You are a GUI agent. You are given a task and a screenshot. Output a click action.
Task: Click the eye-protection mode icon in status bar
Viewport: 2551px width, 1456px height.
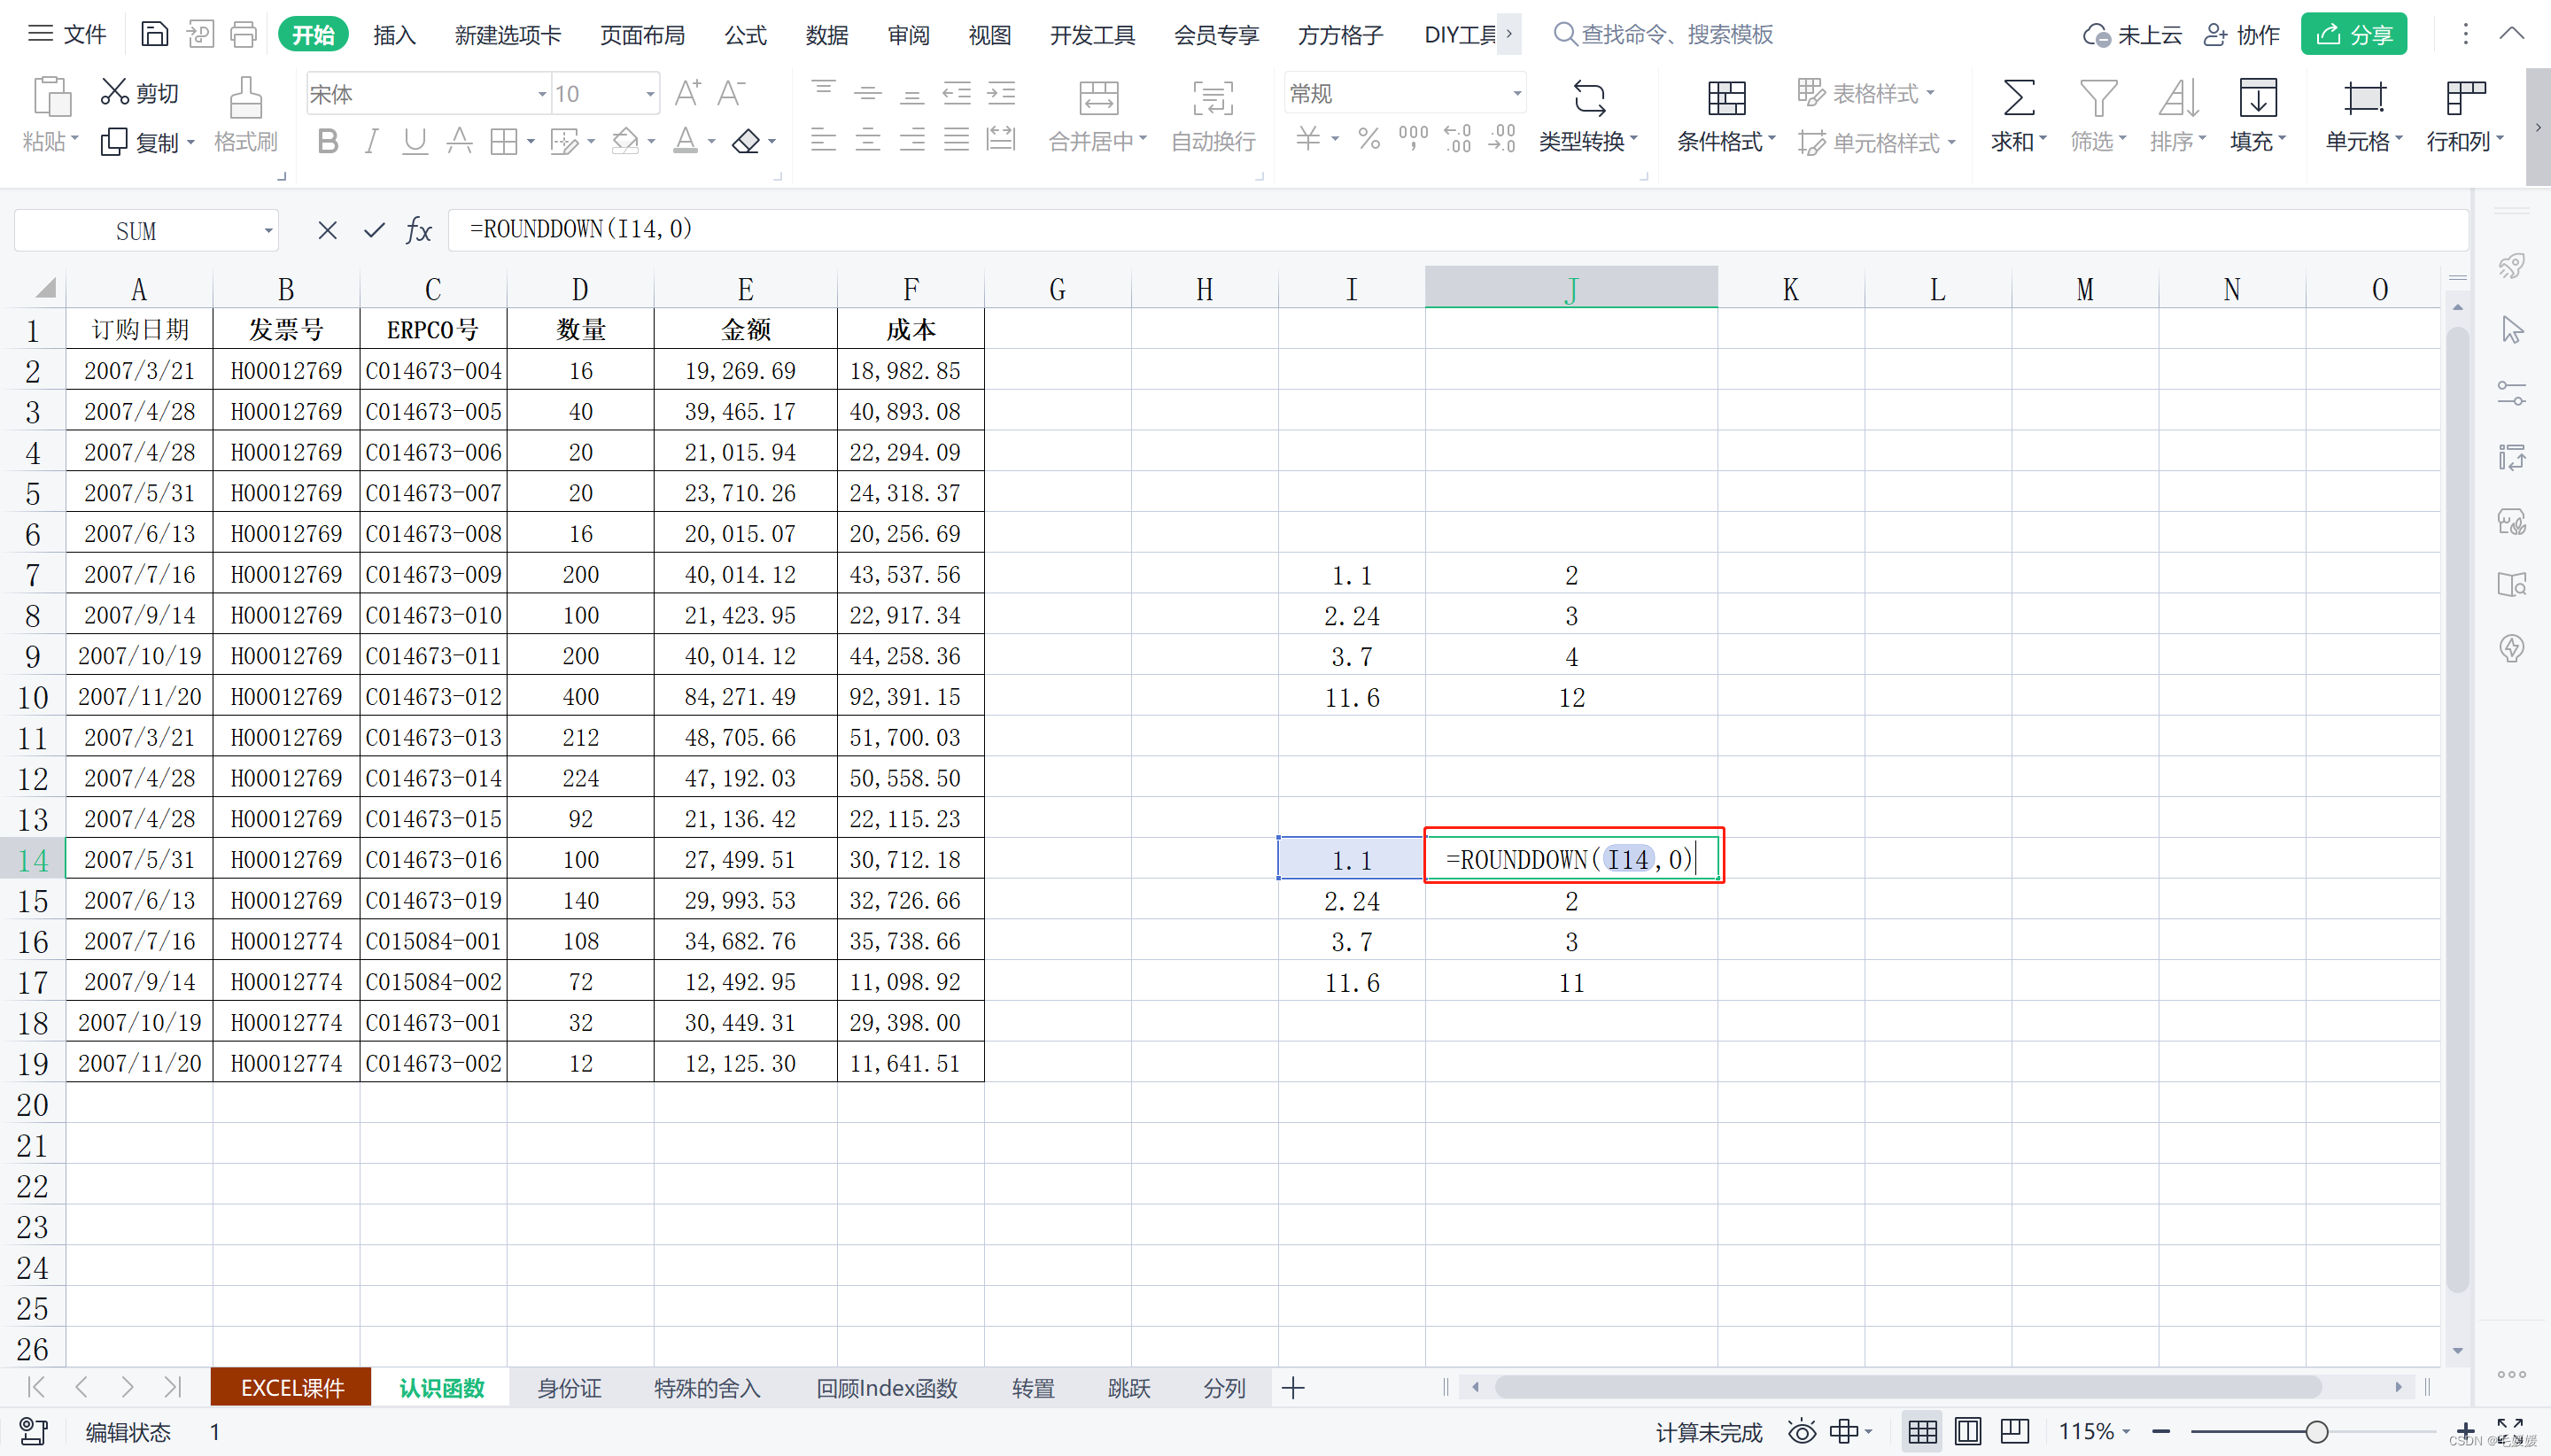point(1801,1432)
